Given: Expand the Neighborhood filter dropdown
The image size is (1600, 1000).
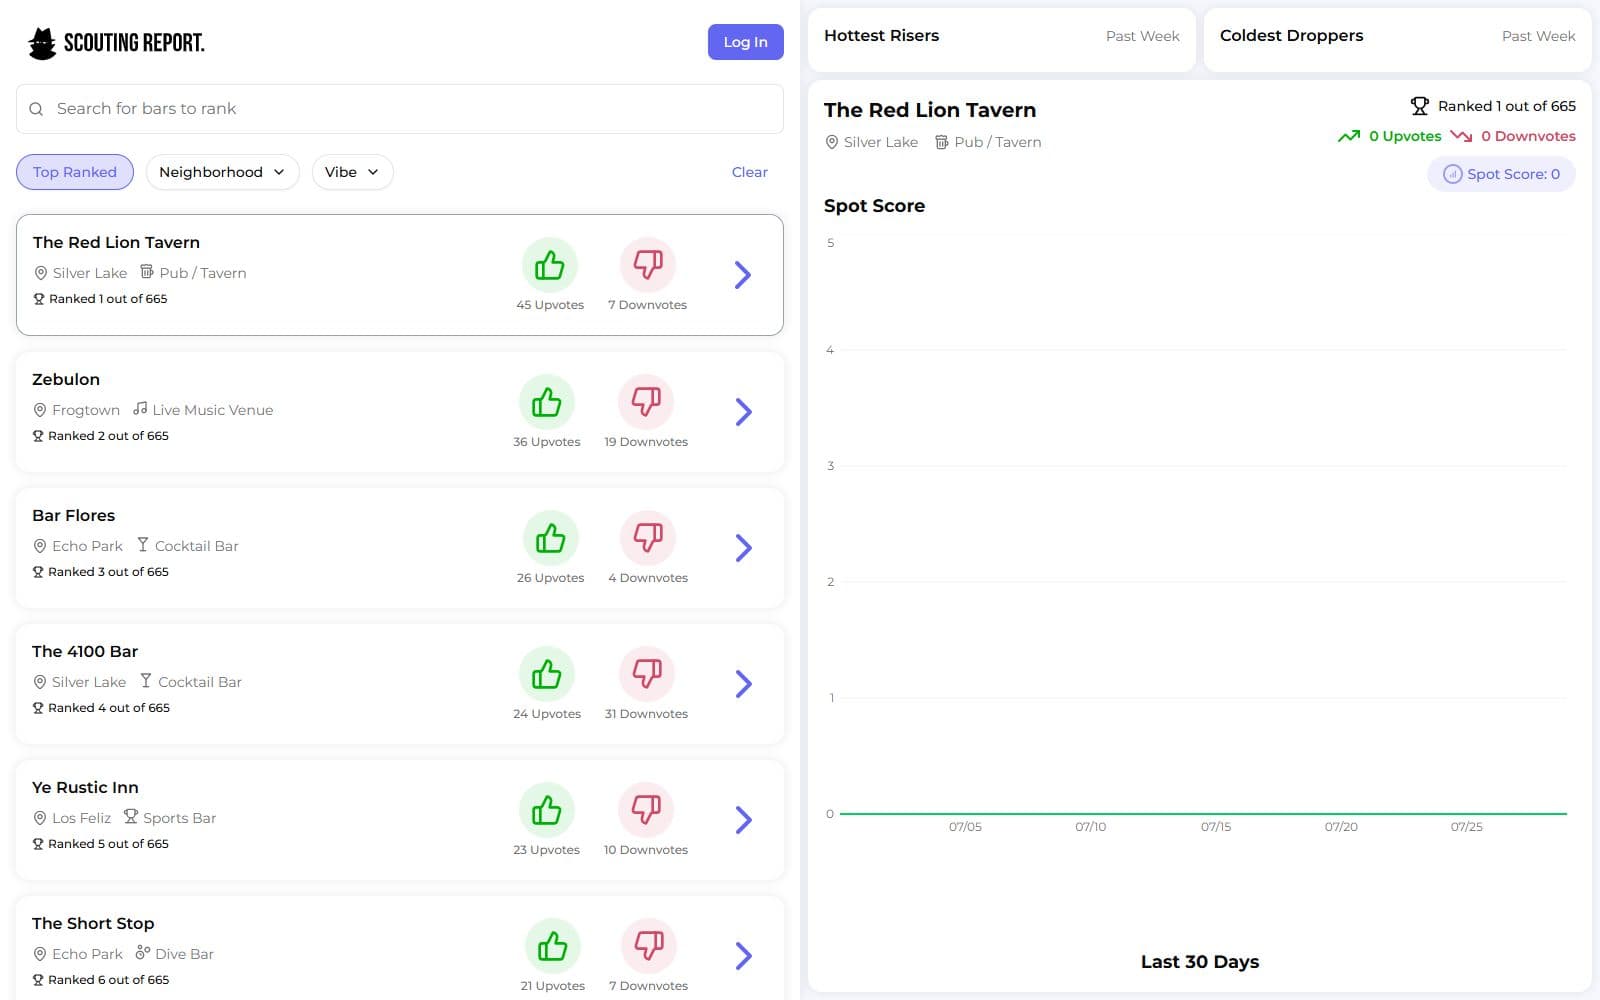Looking at the screenshot, I should point(222,172).
